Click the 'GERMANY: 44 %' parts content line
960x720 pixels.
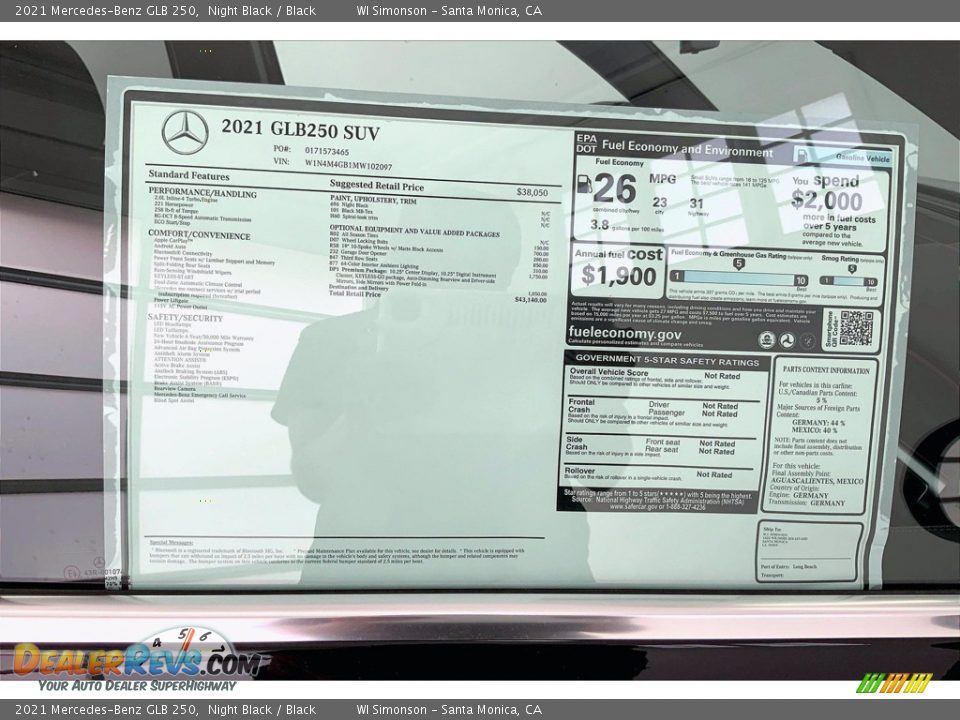[818, 422]
